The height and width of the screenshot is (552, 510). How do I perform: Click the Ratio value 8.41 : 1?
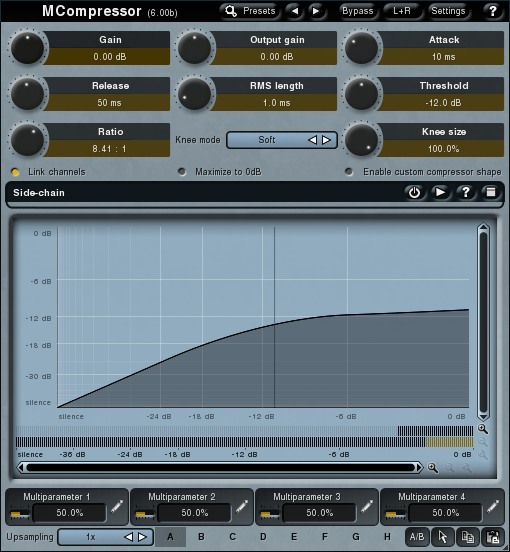coord(109,149)
